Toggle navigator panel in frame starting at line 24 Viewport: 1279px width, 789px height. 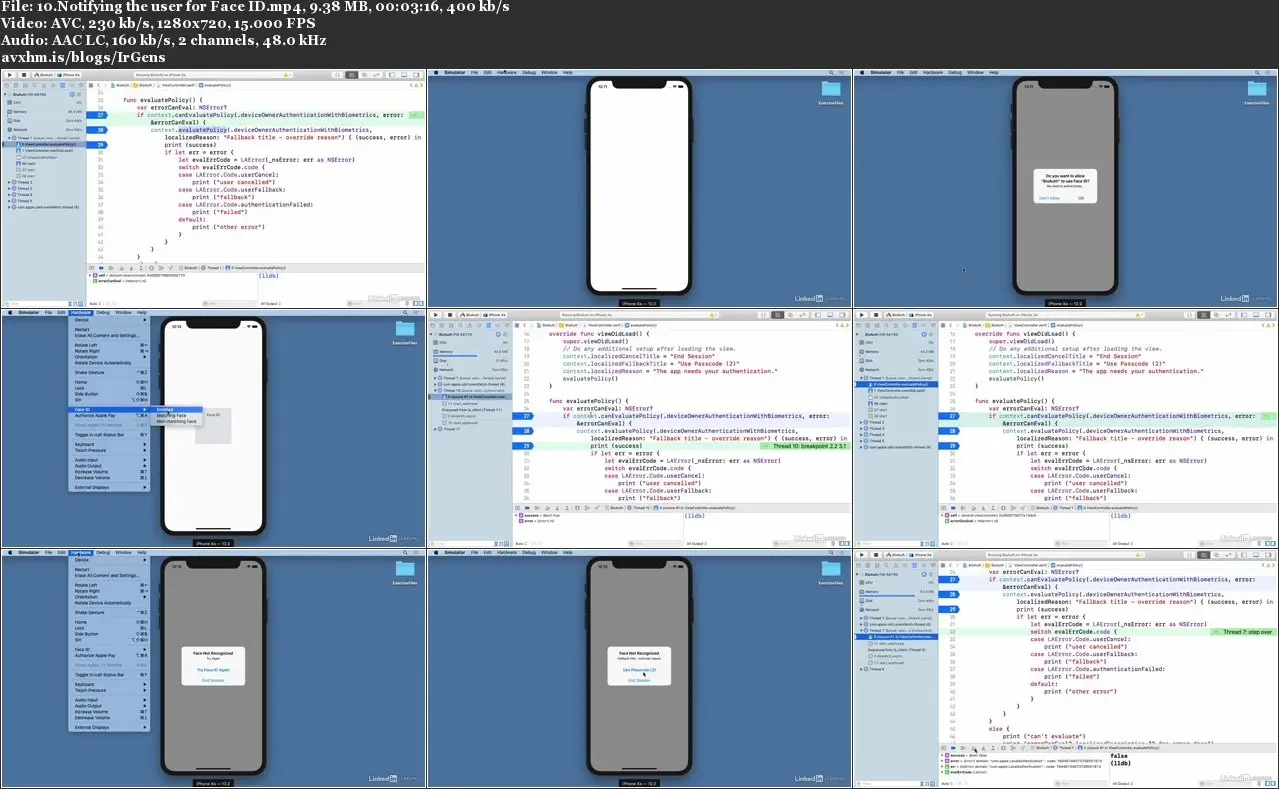pyautogui.click(x=392, y=75)
